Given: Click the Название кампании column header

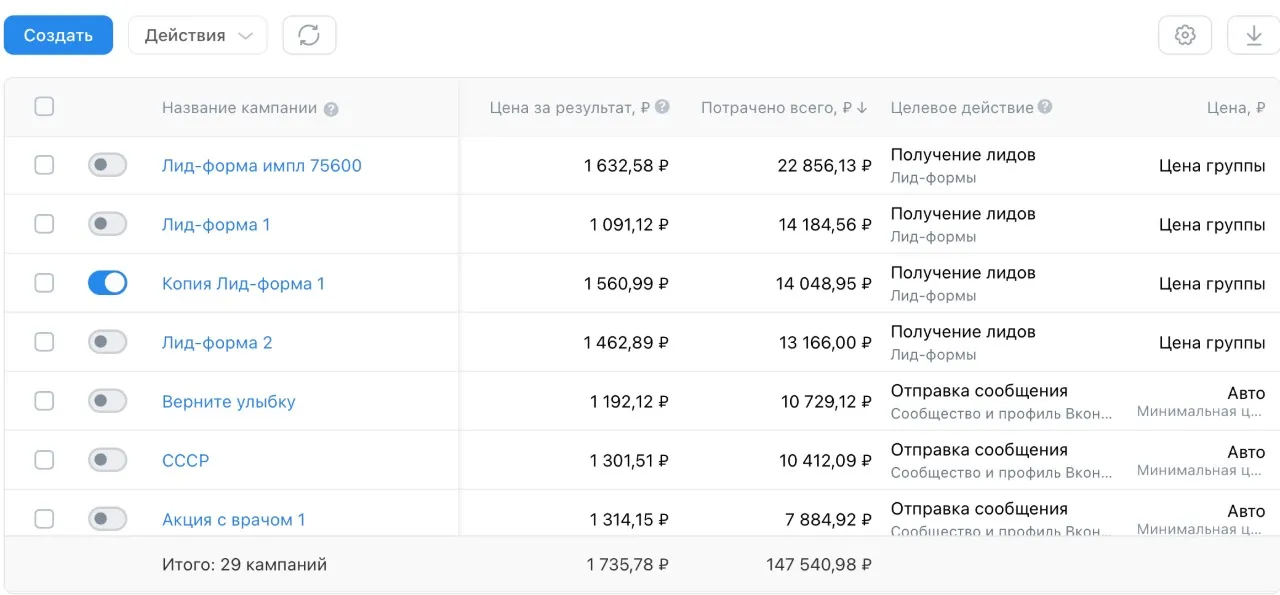Looking at the screenshot, I should [240, 108].
